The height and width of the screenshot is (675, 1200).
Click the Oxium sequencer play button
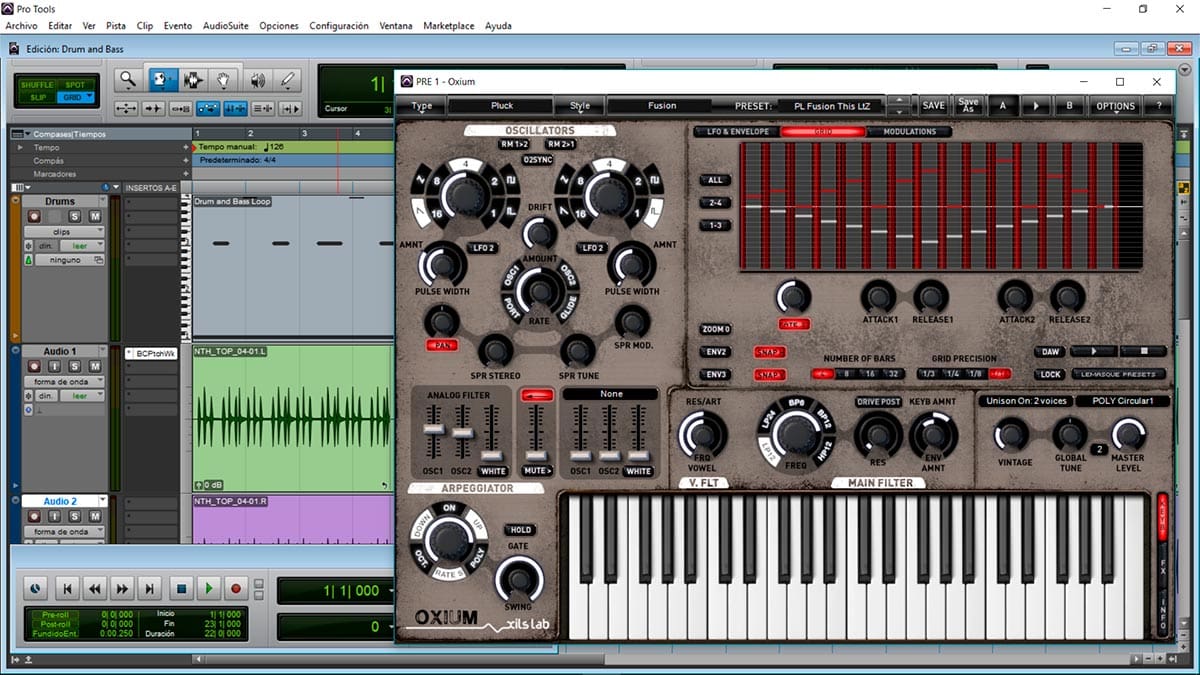(1093, 352)
